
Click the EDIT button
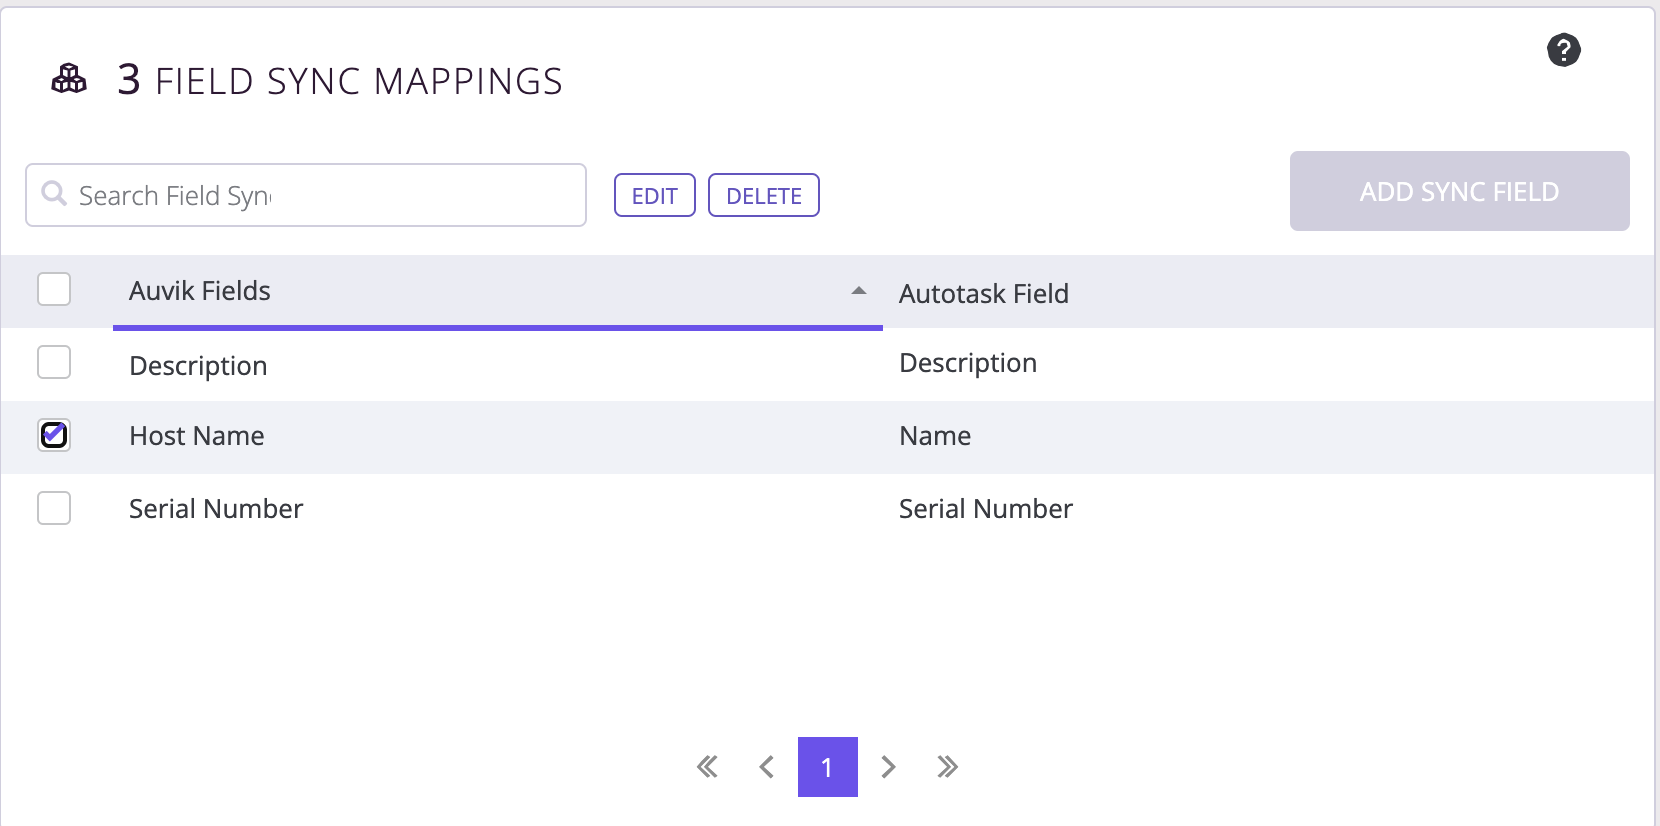click(x=655, y=195)
